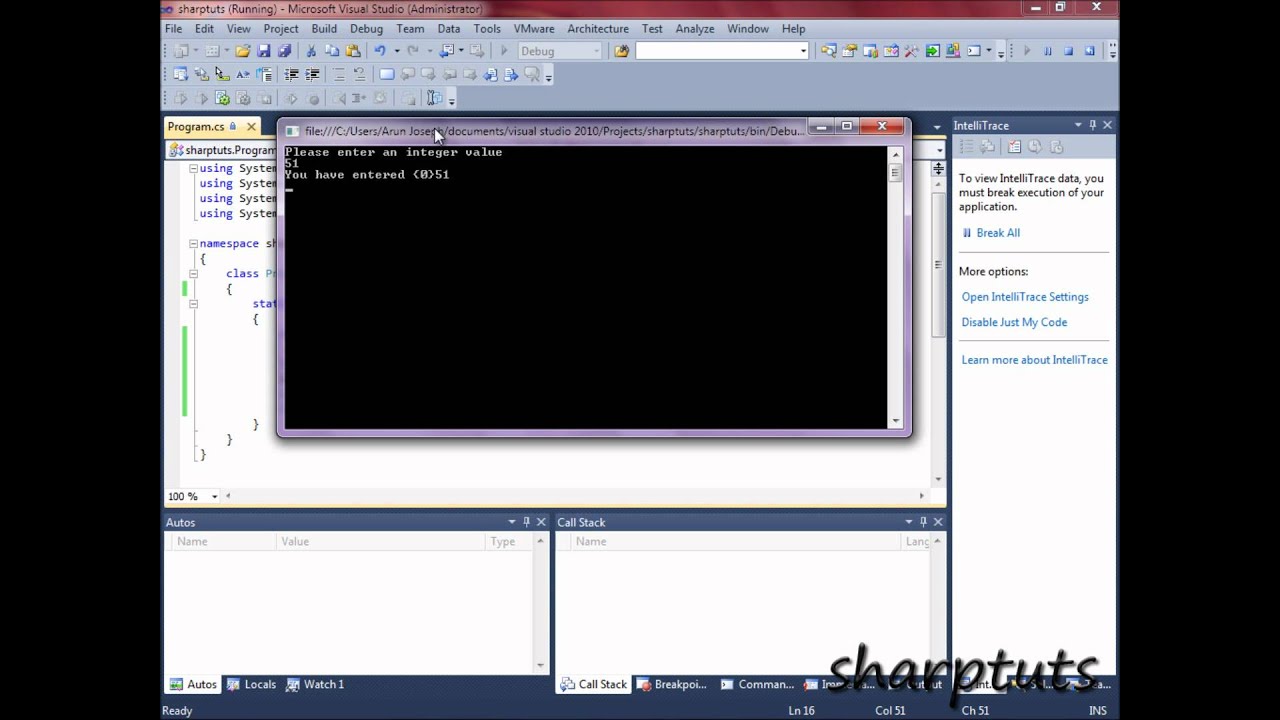
Task: Collapse the class code block
Action: point(193,274)
